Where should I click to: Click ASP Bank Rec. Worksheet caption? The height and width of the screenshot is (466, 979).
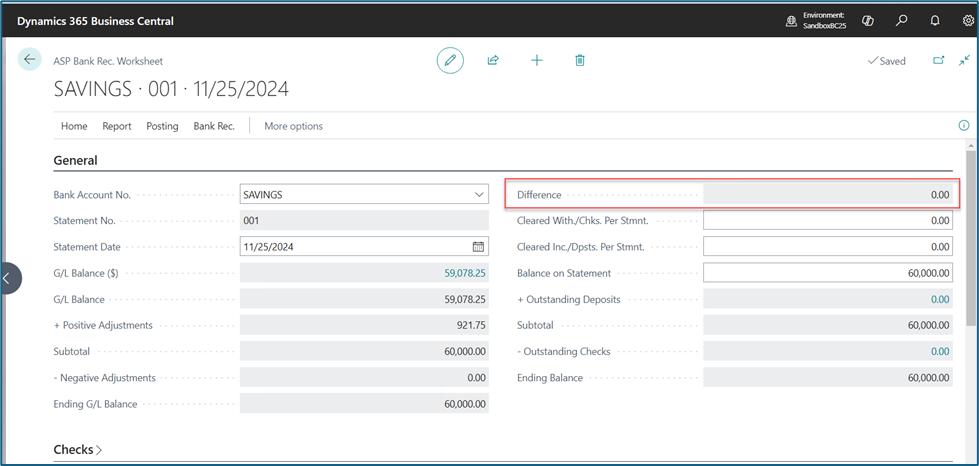coord(109,61)
